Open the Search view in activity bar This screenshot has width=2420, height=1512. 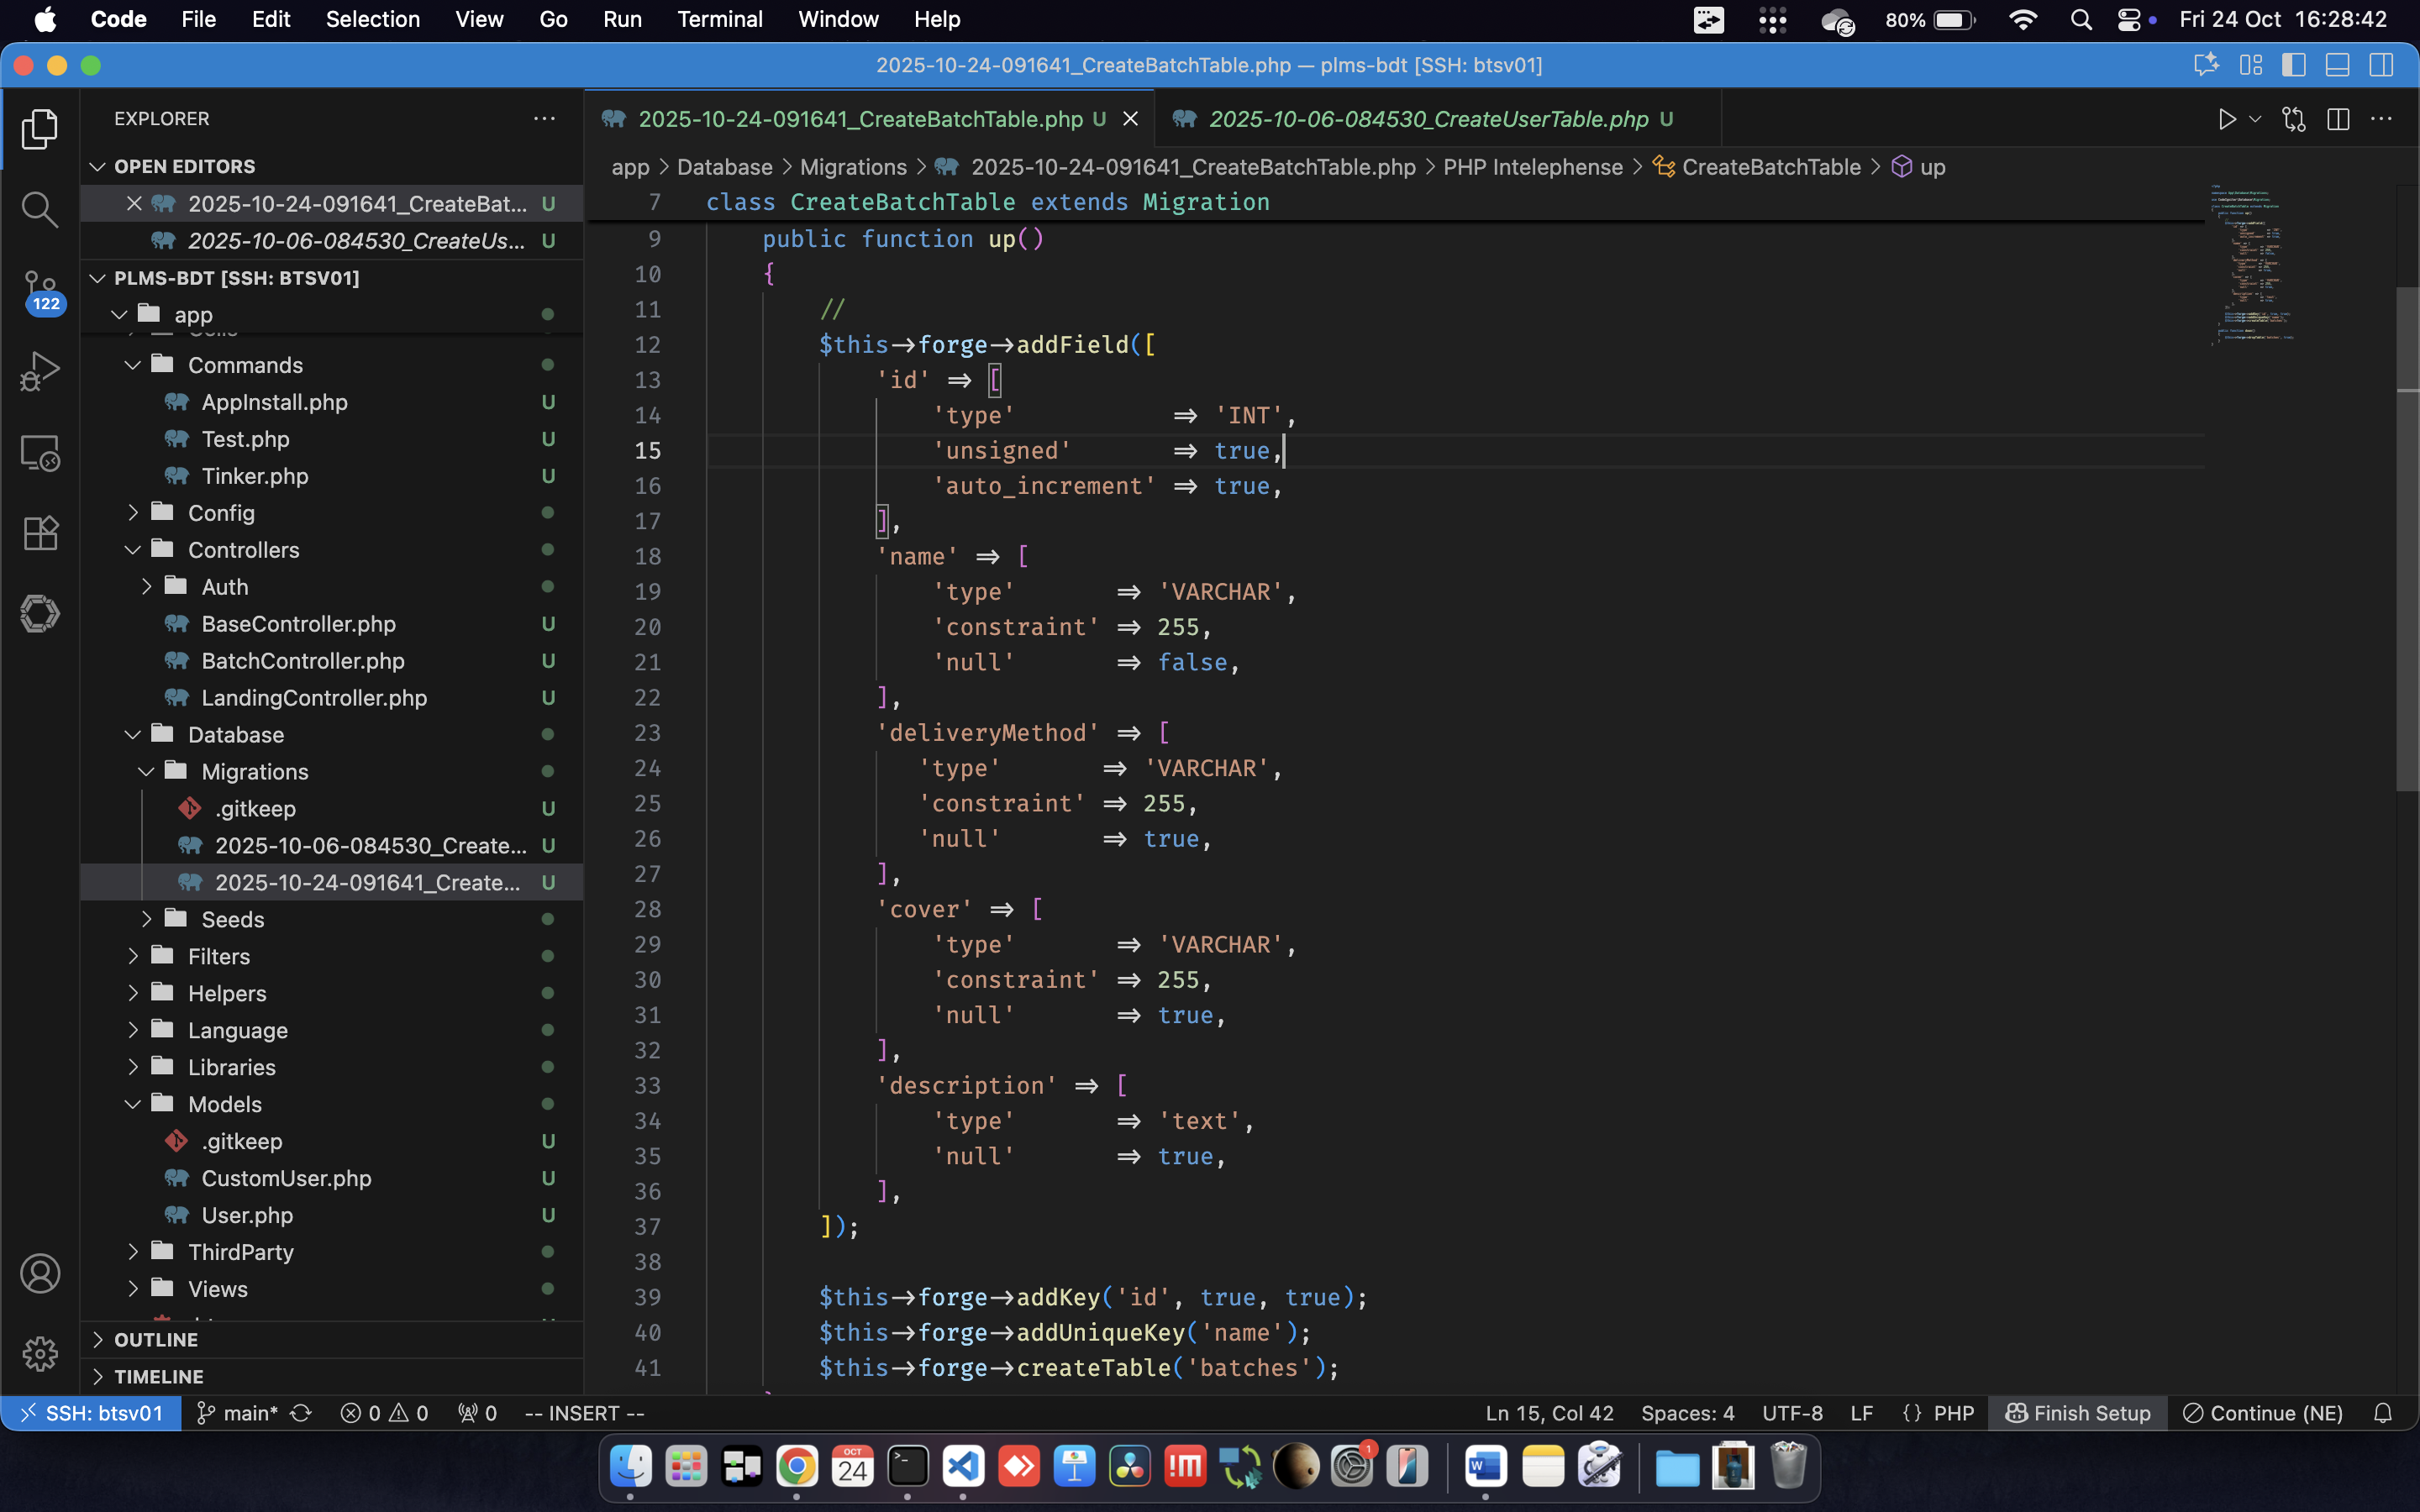39,209
